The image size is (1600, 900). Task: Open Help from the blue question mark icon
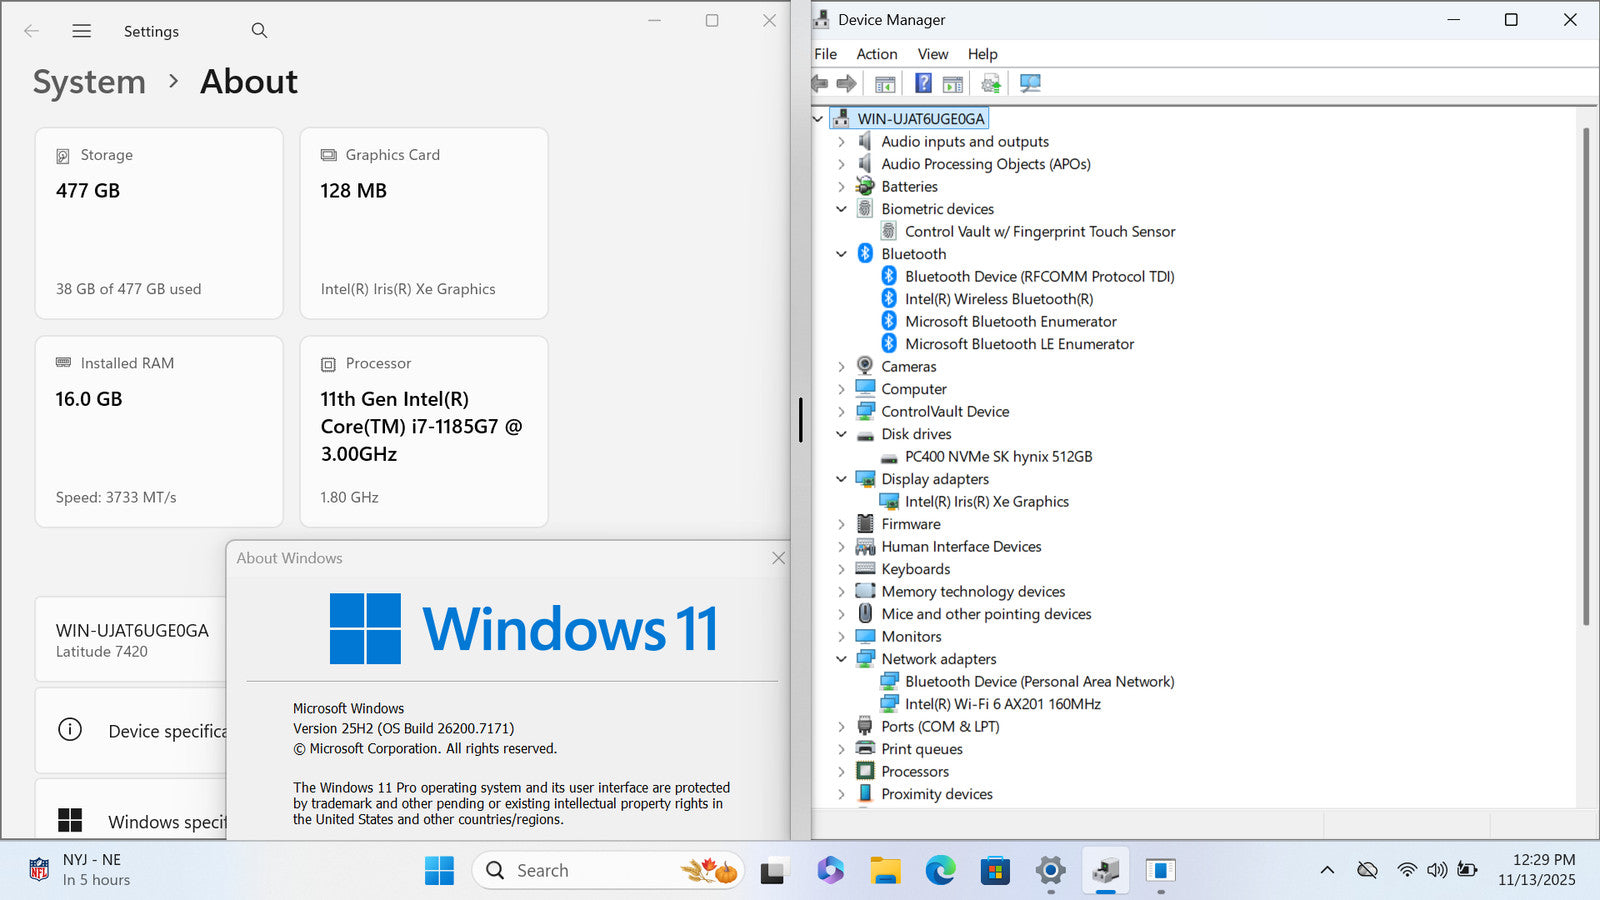[923, 84]
